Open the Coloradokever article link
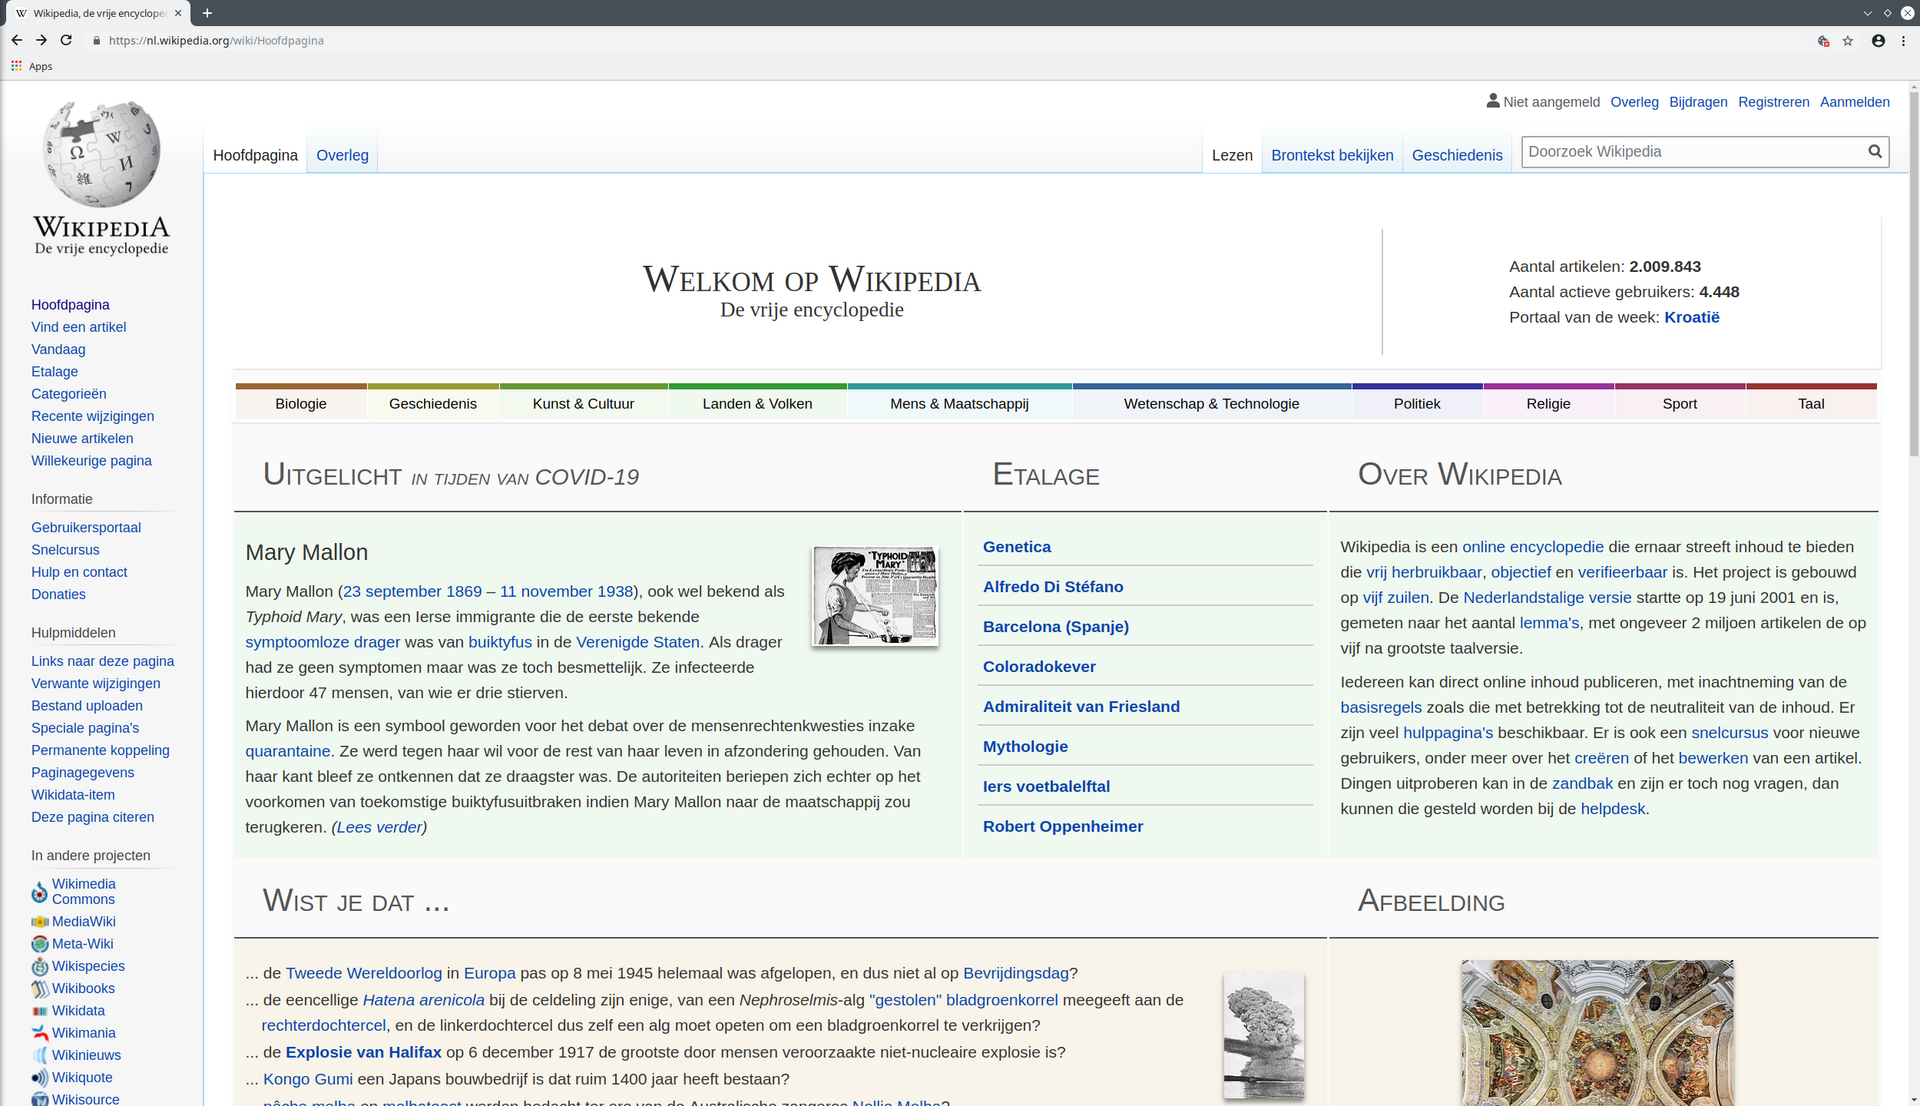 pos(1039,667)
